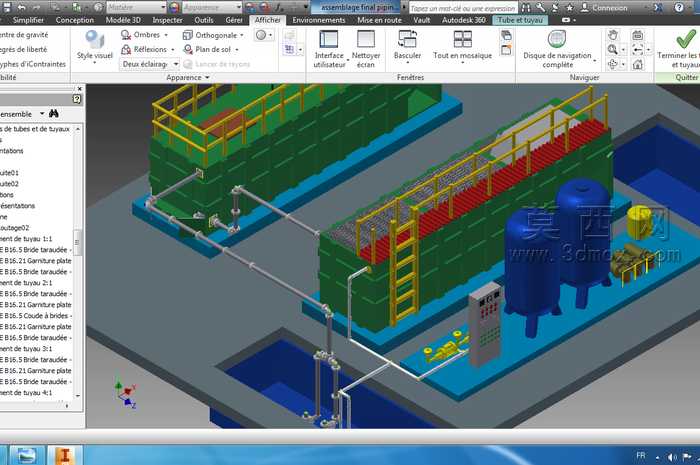Viewport: 700px width, 465px height.
Task: Open the Ombres dropdown arrow
Action: (x=166, y=35)
